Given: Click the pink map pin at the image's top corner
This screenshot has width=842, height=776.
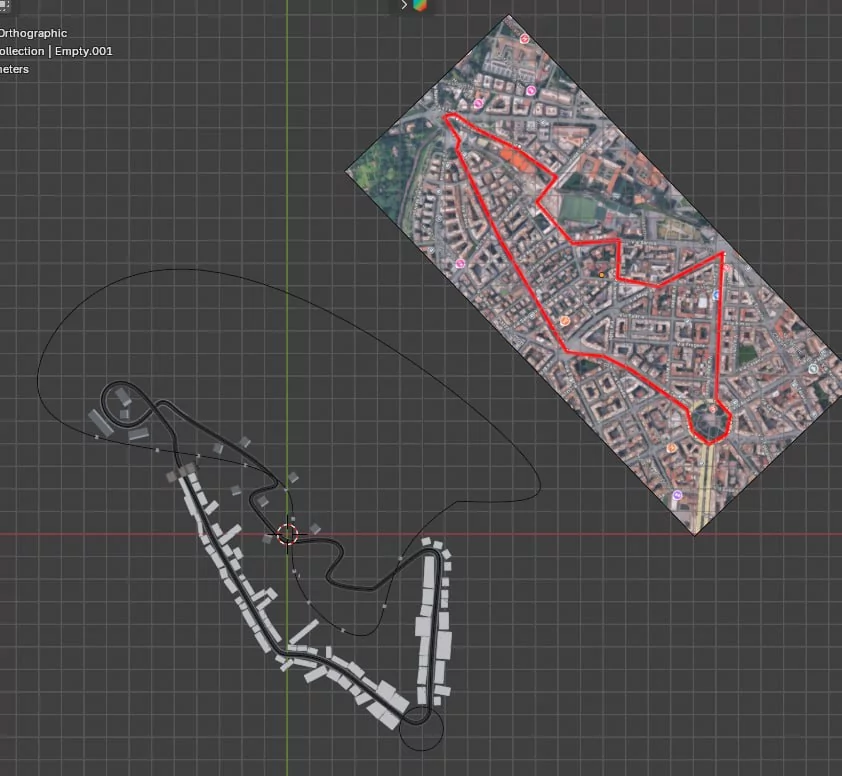Looking at the screenshot, I should click(532, 91).
